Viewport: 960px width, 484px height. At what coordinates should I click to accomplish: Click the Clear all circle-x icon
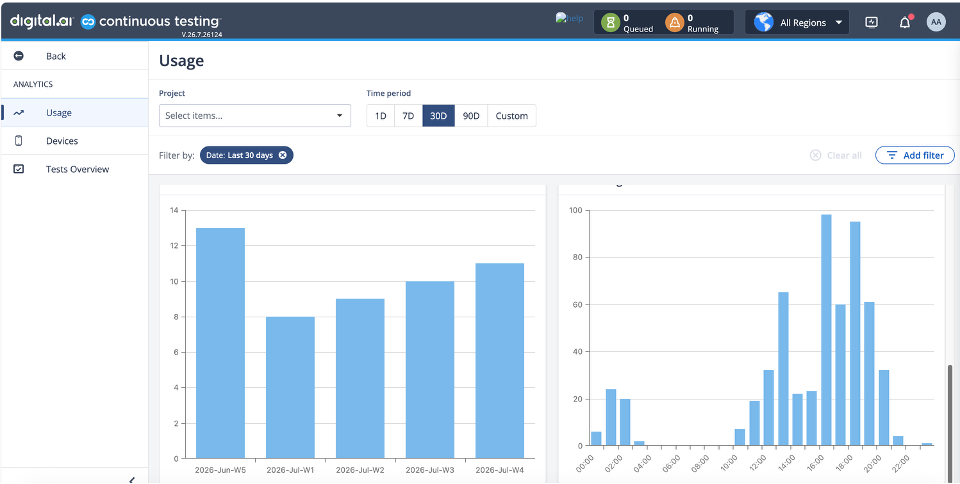click(816, 155)
